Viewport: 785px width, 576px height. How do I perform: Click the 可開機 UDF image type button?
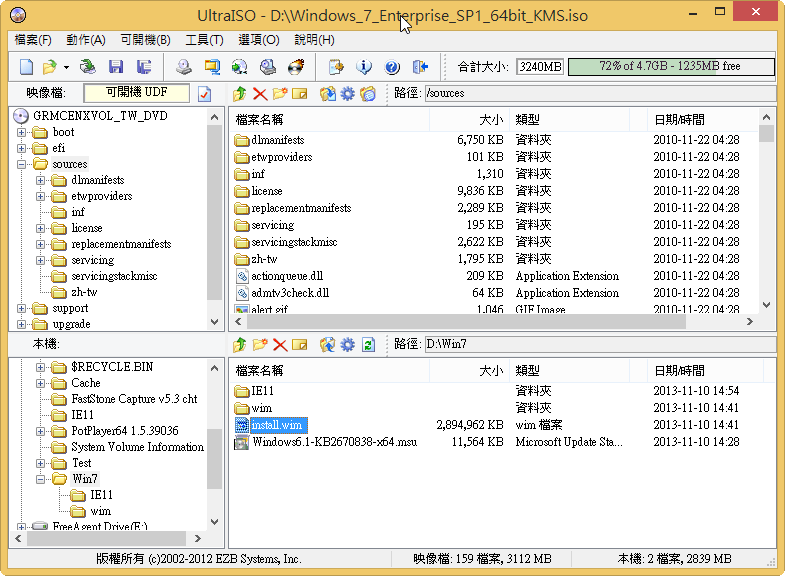point(137,93)
